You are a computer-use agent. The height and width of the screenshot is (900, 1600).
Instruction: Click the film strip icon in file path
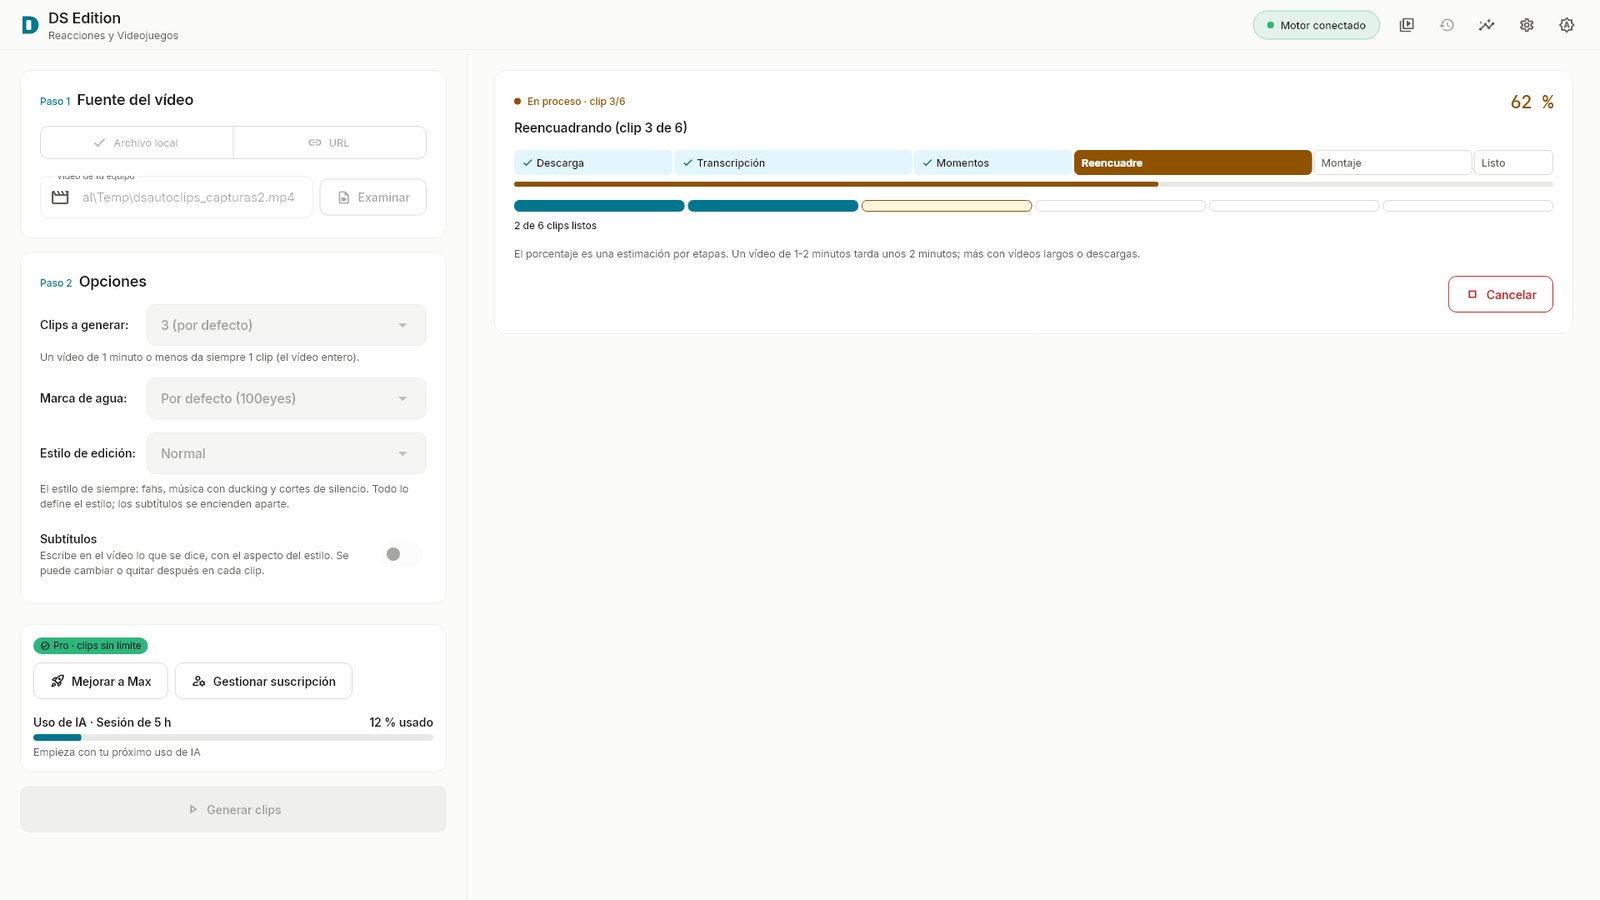[x=60, y=198]
